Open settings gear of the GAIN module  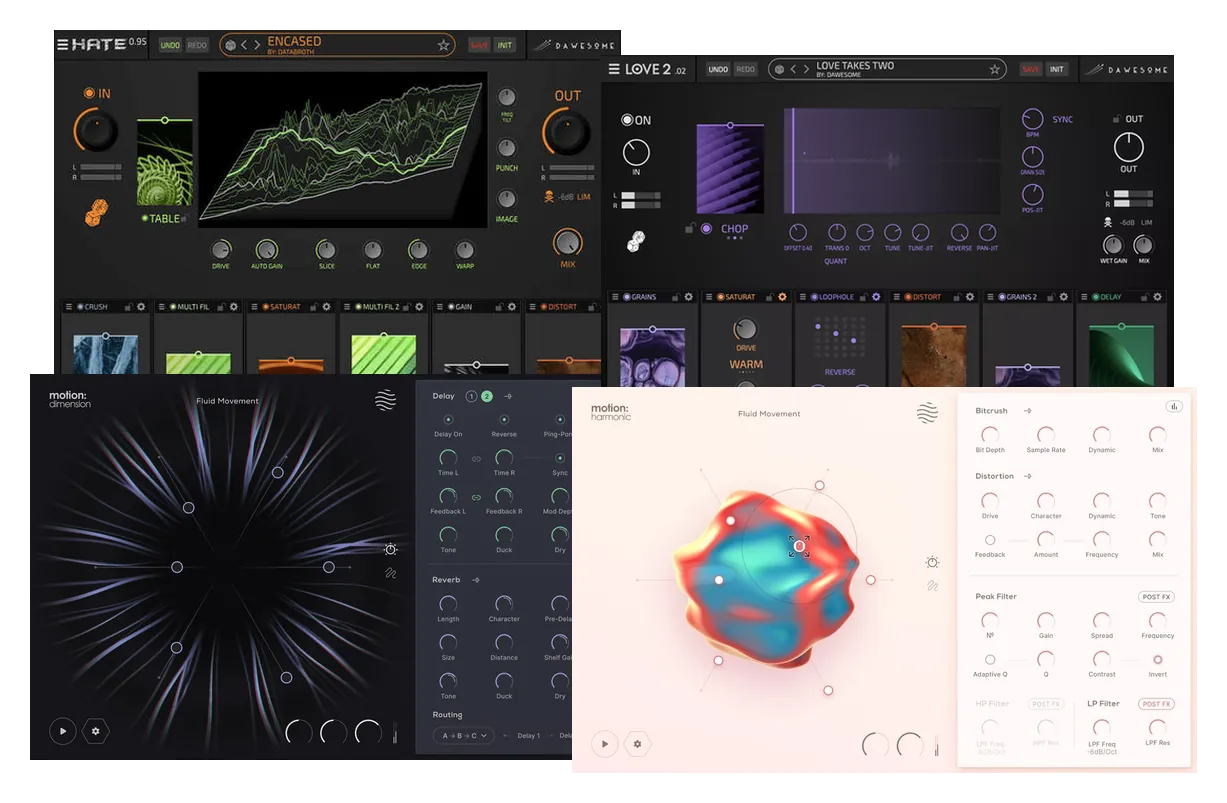(512, 307)
